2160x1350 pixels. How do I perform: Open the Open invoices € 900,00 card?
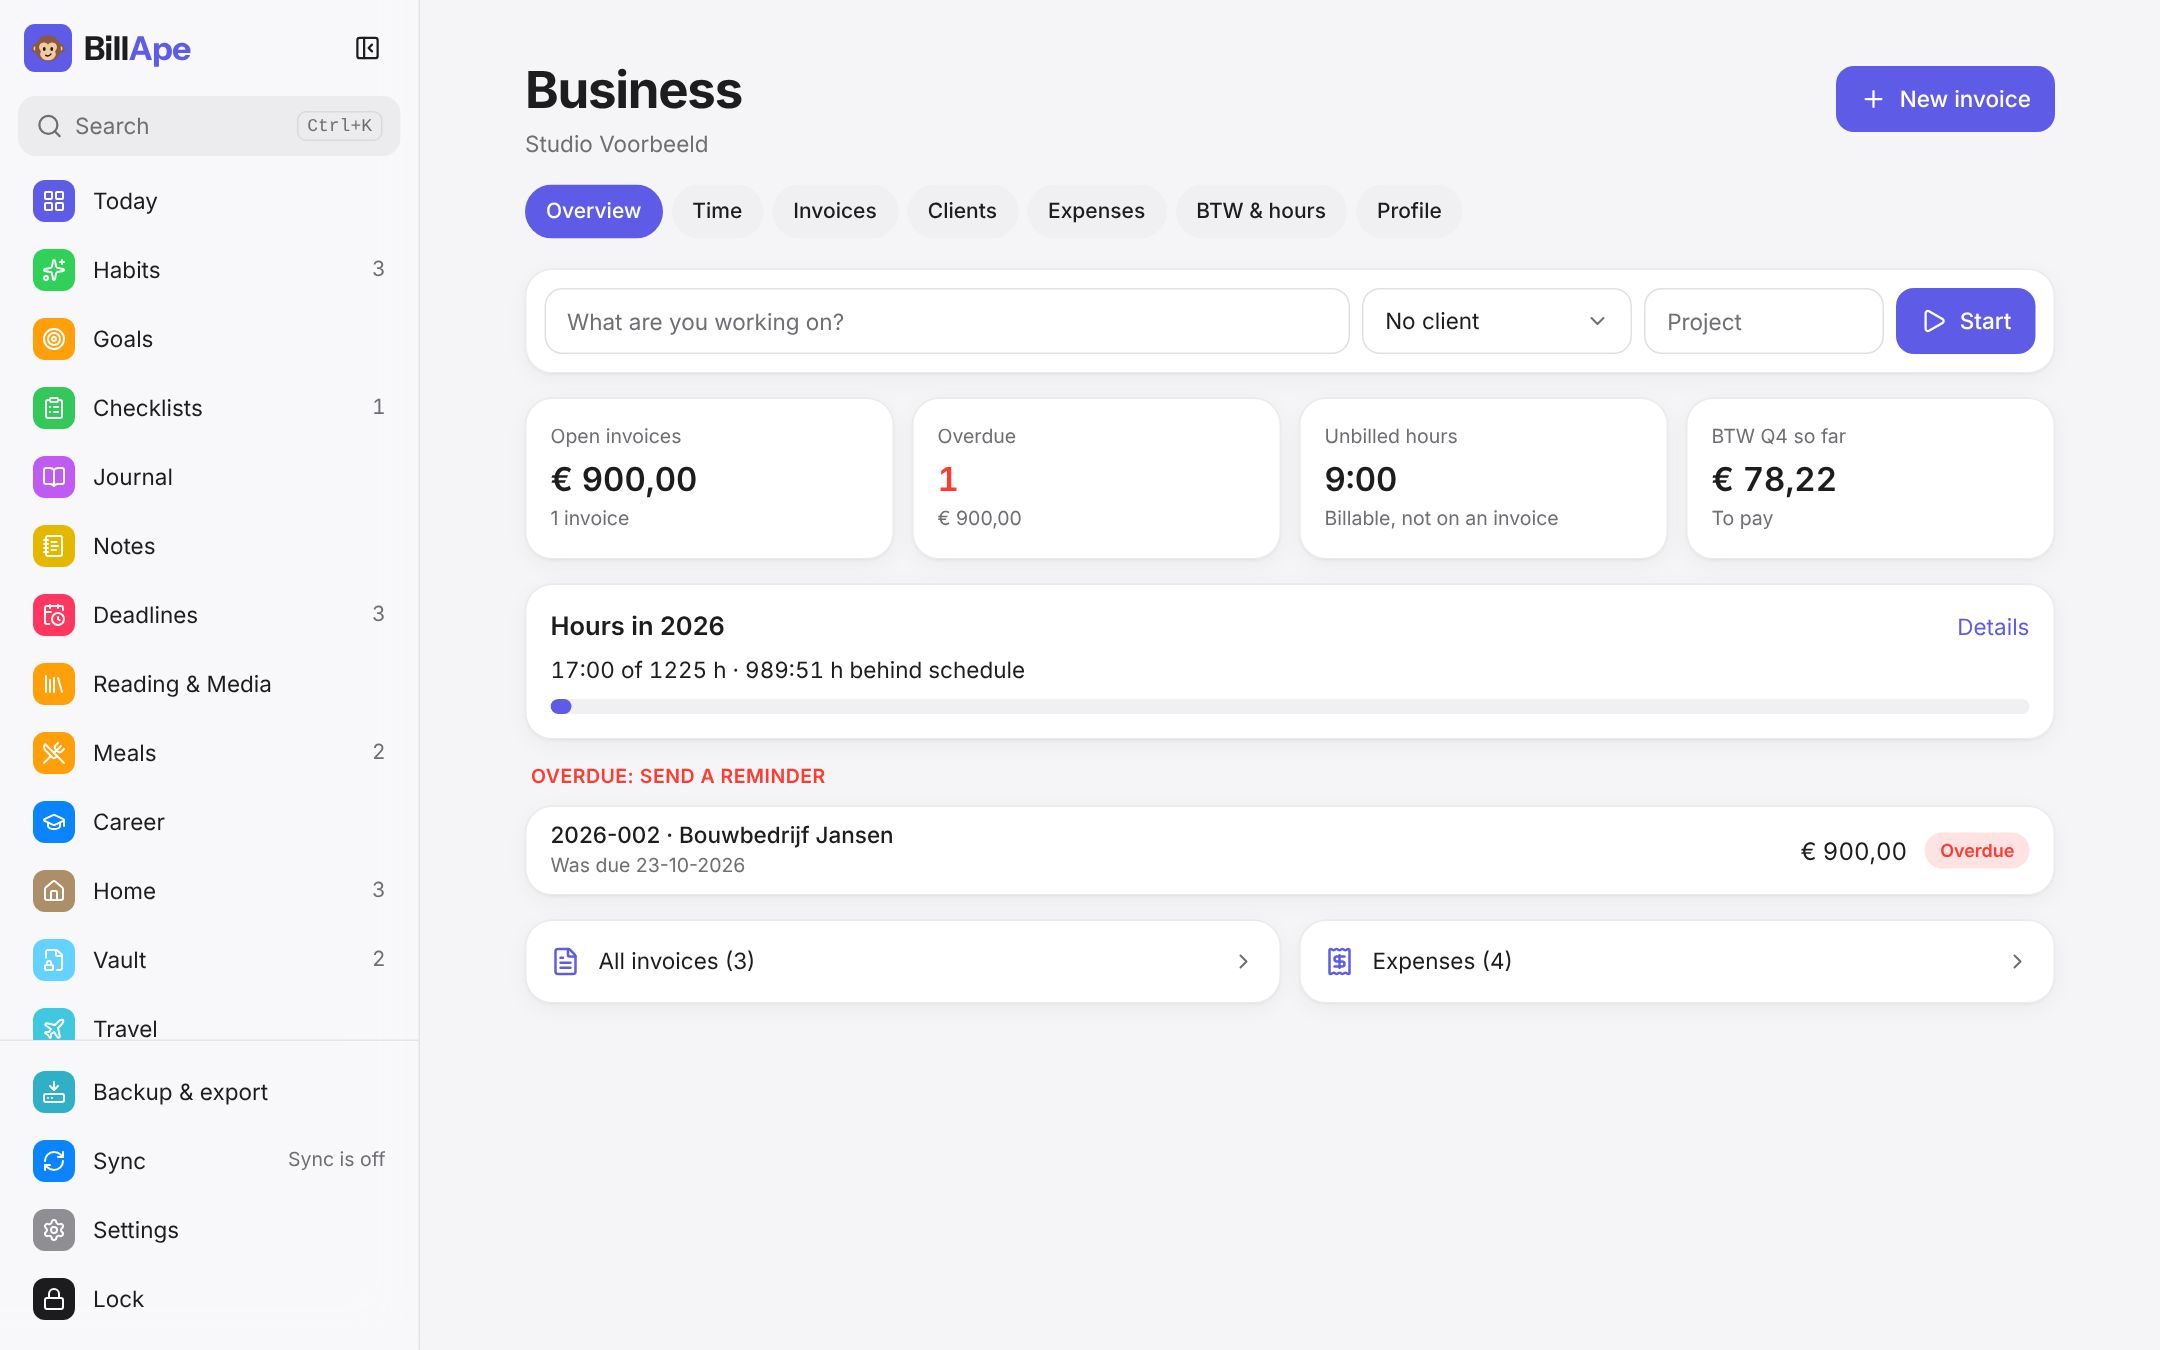(x=709, y=478)
